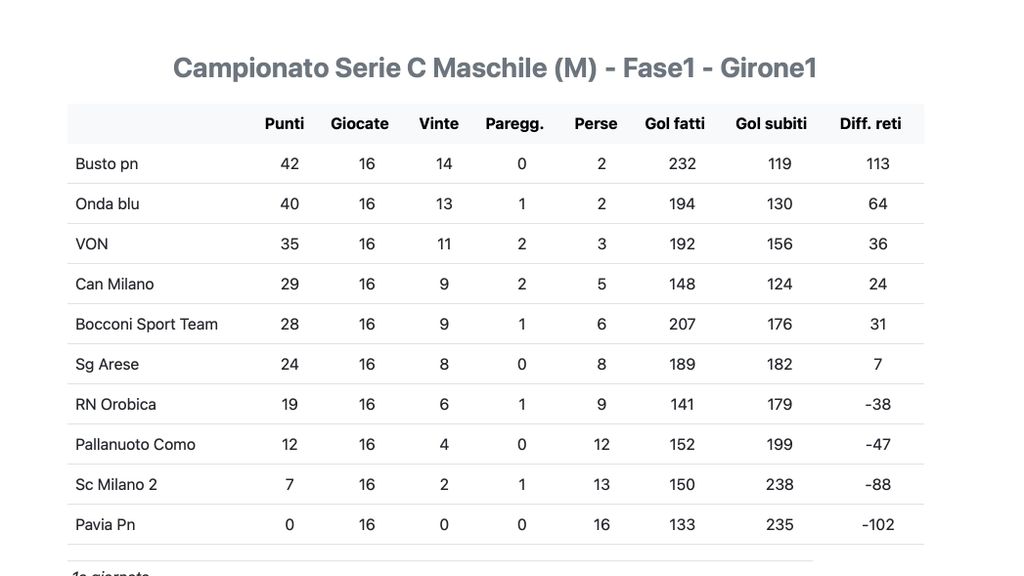Open the Bocconi Sport Team entry
Viewport: 1024px width, 576px height.
[147, 324]
